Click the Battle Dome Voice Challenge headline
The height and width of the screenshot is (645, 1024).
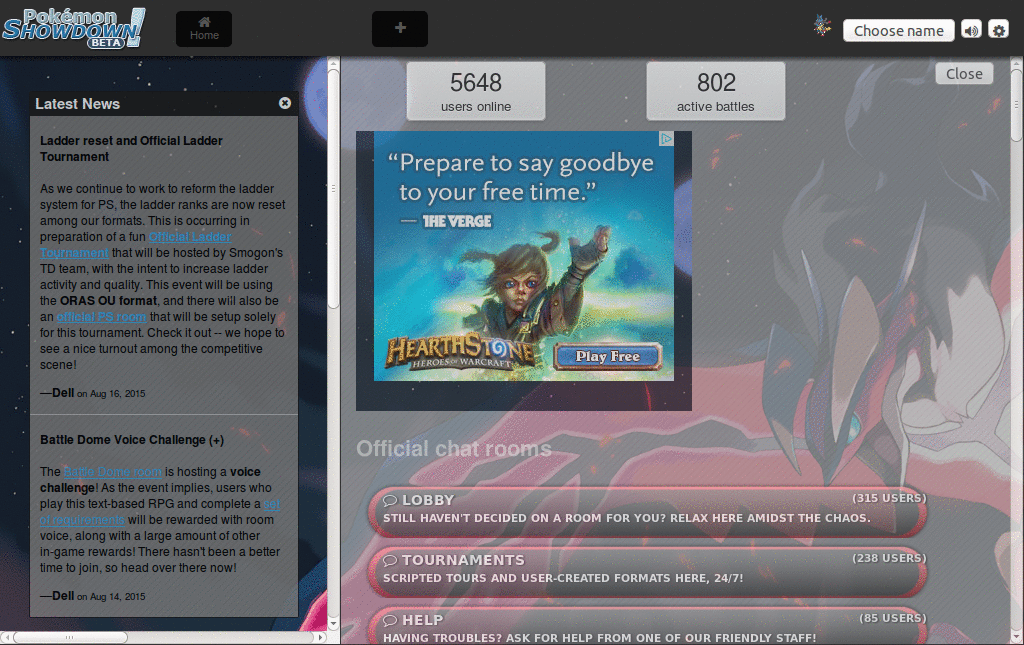[x=132, y=440]
